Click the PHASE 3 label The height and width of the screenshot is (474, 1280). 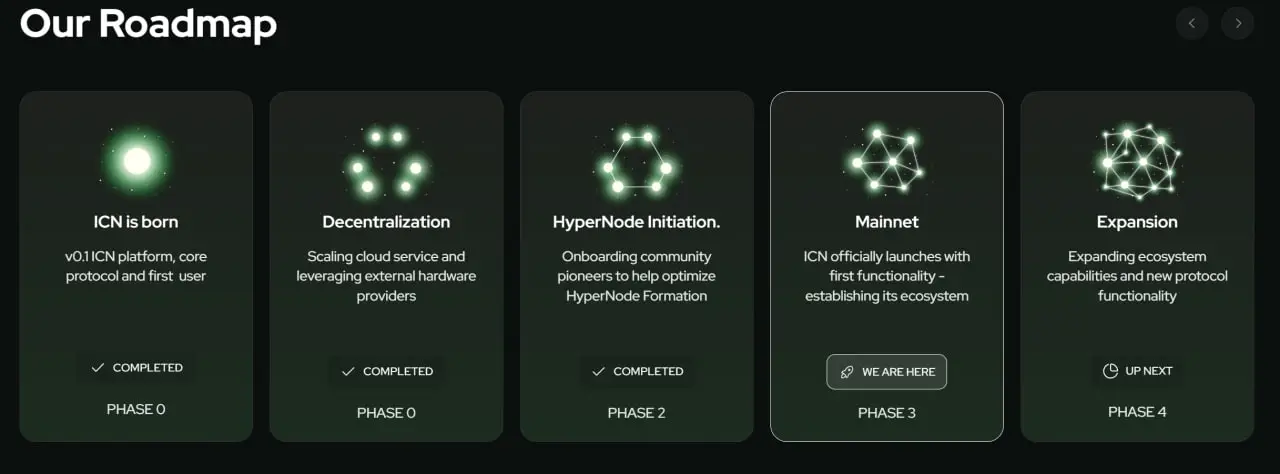887,413
